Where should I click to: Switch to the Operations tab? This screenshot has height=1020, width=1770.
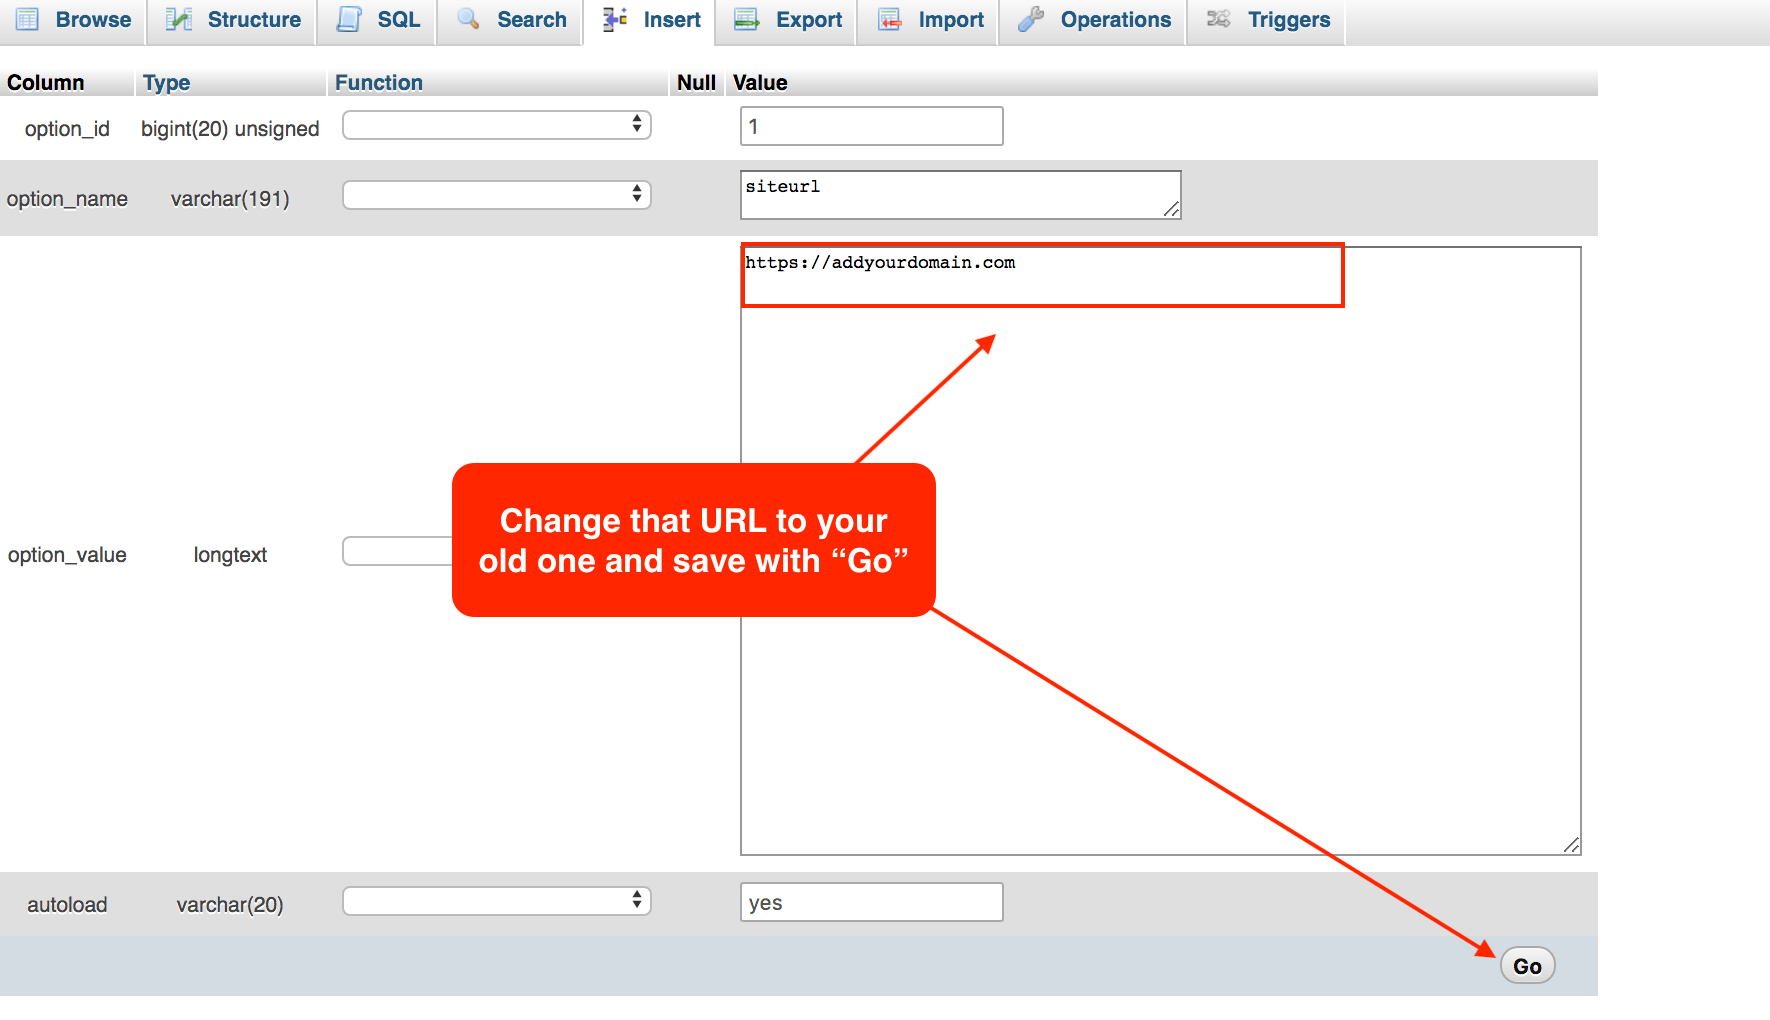click(1115, 20)
